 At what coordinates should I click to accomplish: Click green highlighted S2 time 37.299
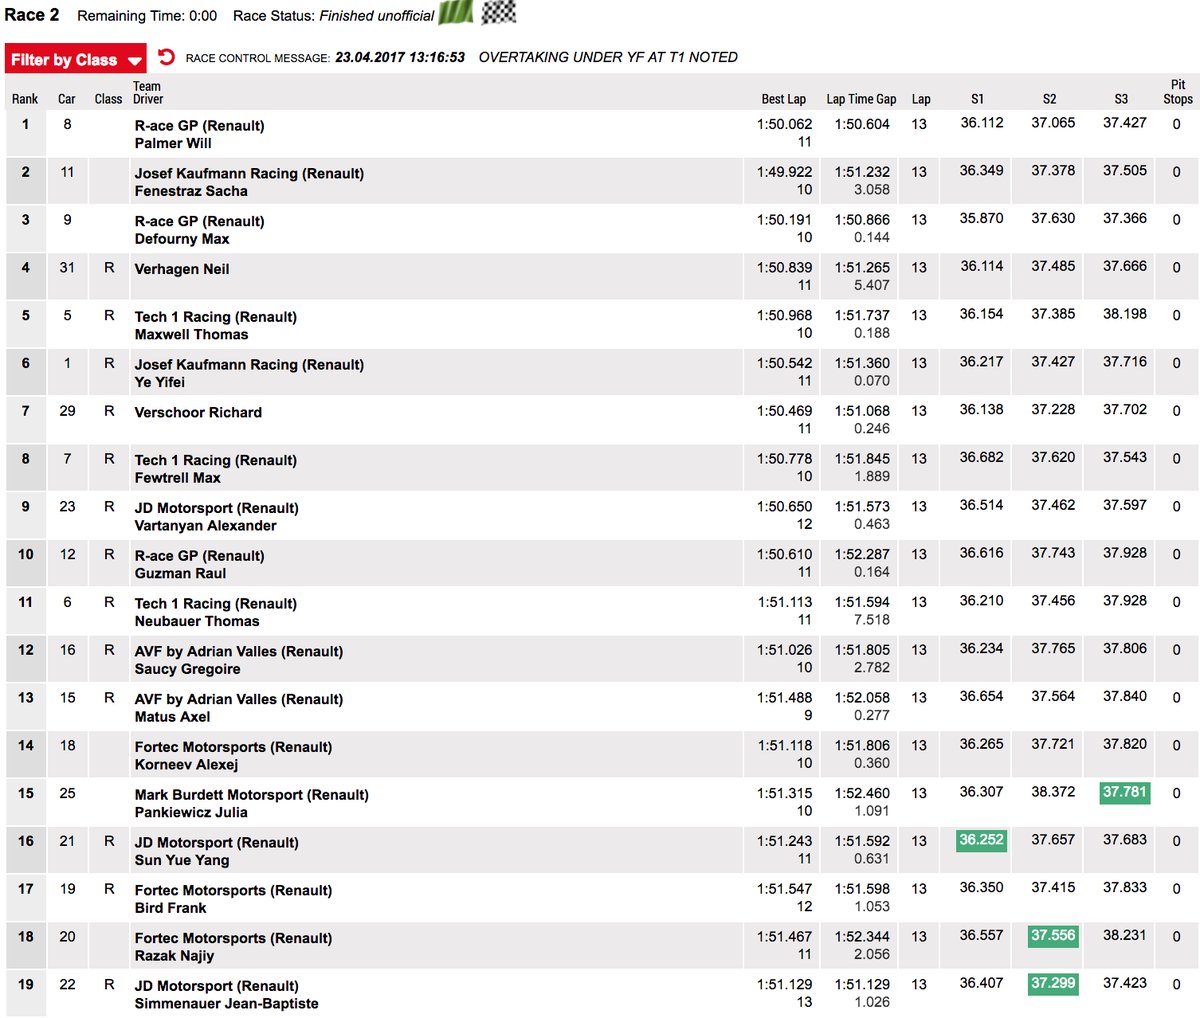pos(1053,983)
